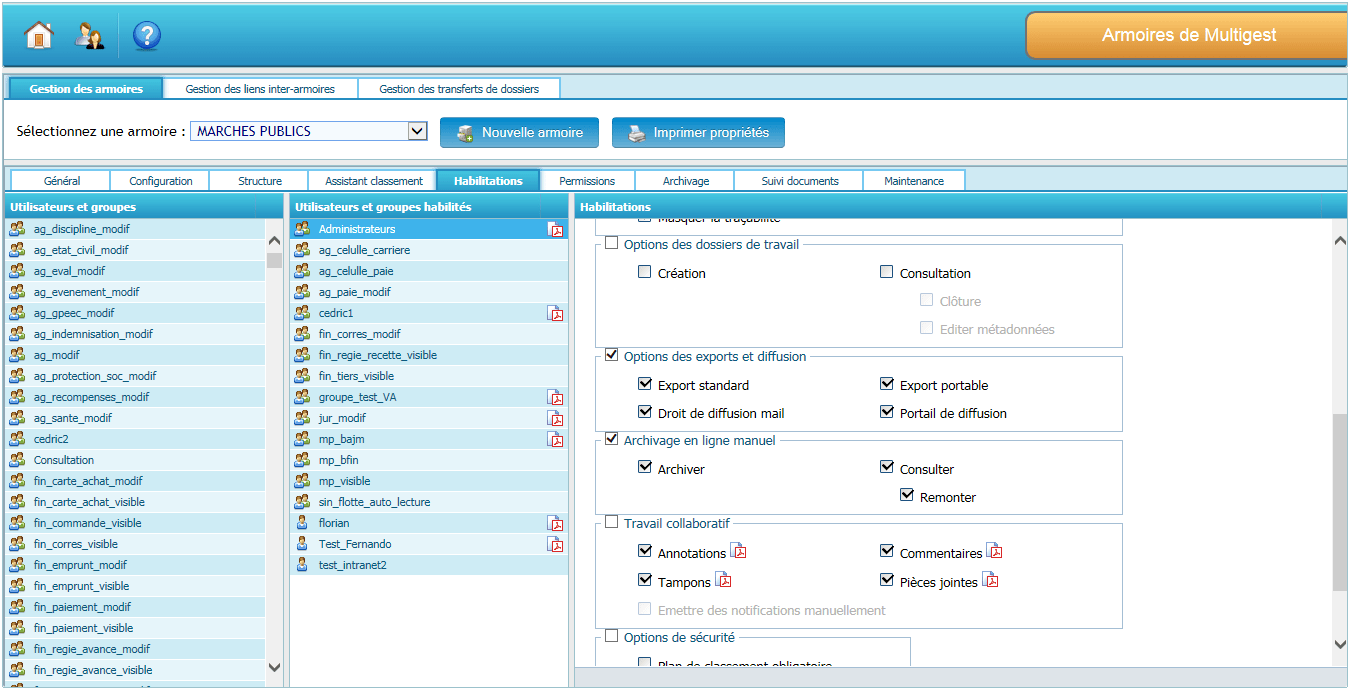Image resolution: width=1350 pixels, height=690 pixels.
Task: Click PDF icon next to cedric1
Action: click(556, 314)
